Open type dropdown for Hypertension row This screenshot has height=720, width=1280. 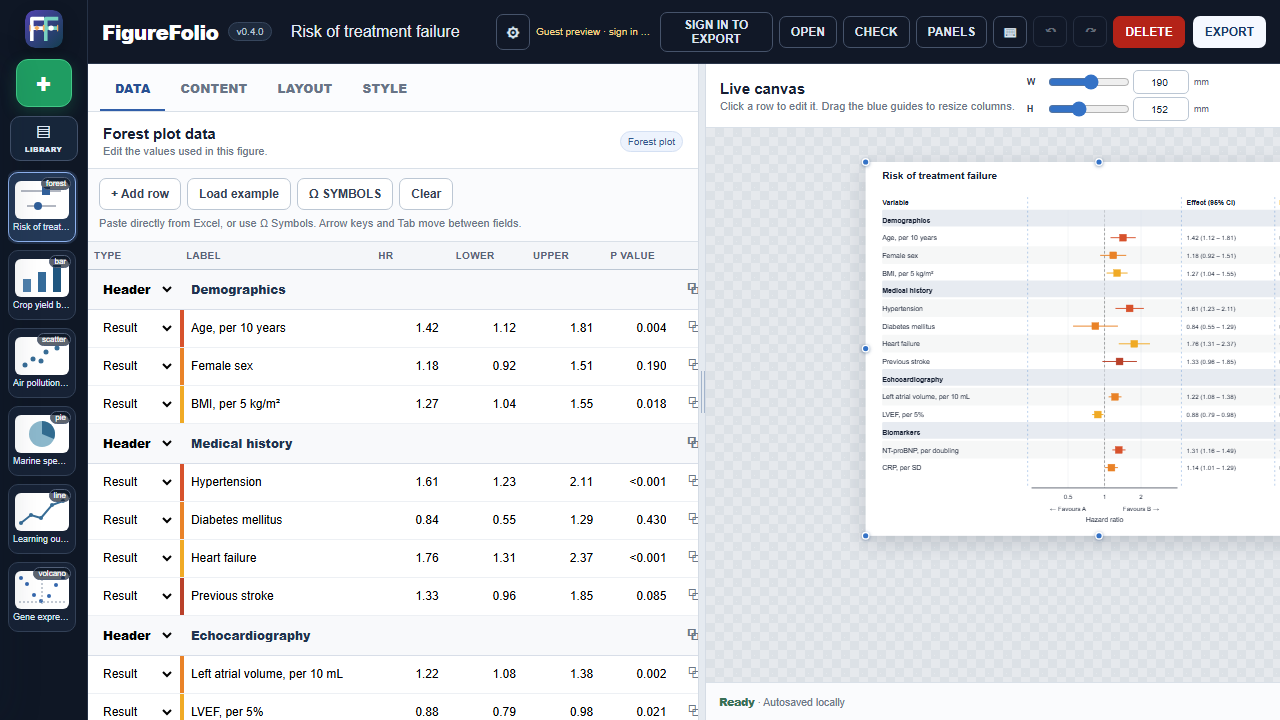(x=138, y=482)
